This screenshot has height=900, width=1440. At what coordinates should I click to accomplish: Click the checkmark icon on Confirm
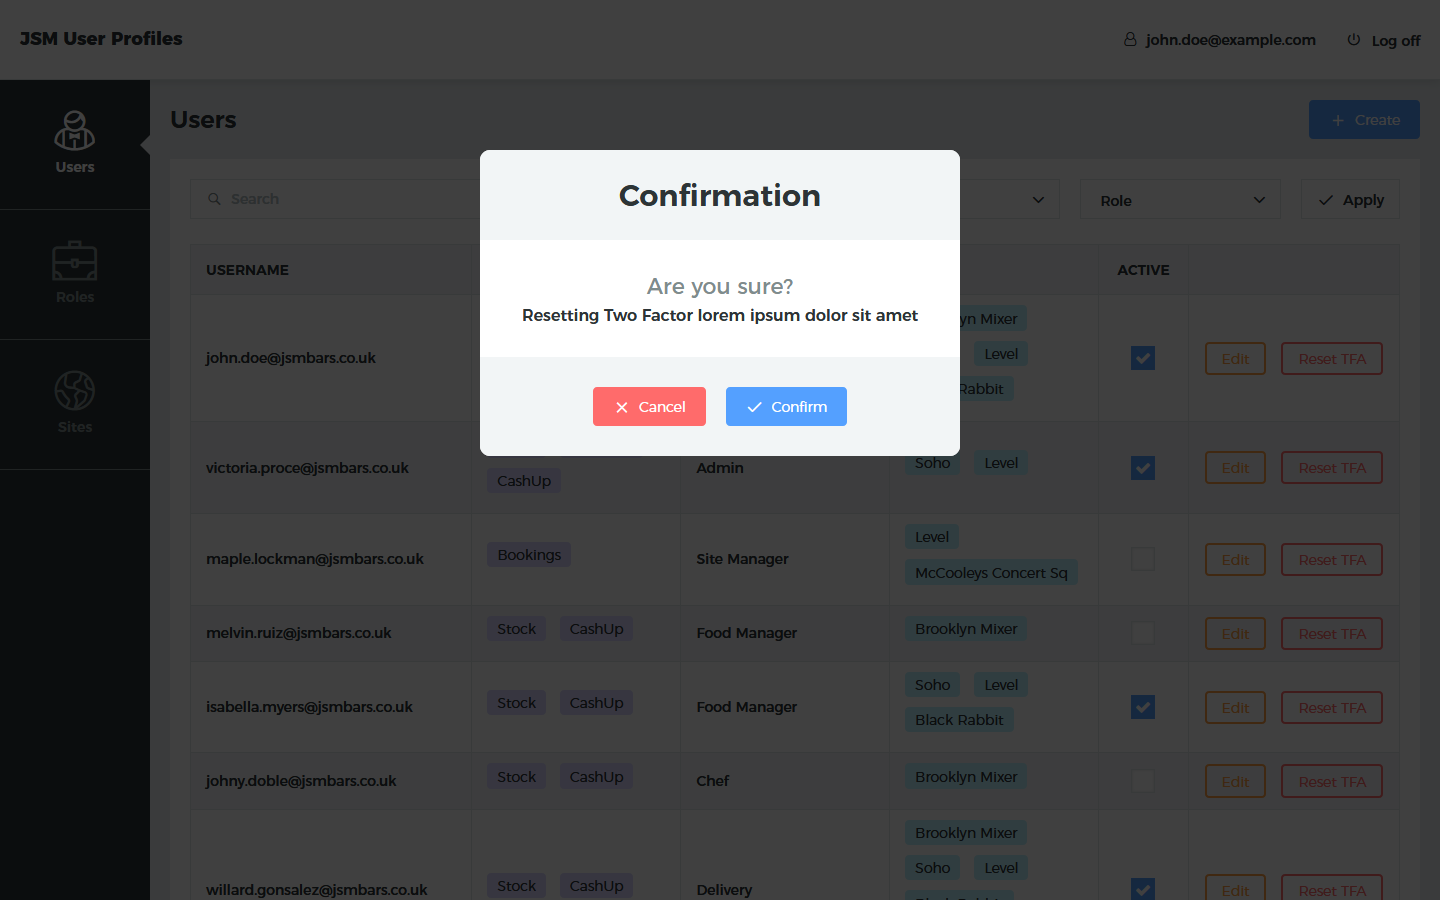coord(755,407)
